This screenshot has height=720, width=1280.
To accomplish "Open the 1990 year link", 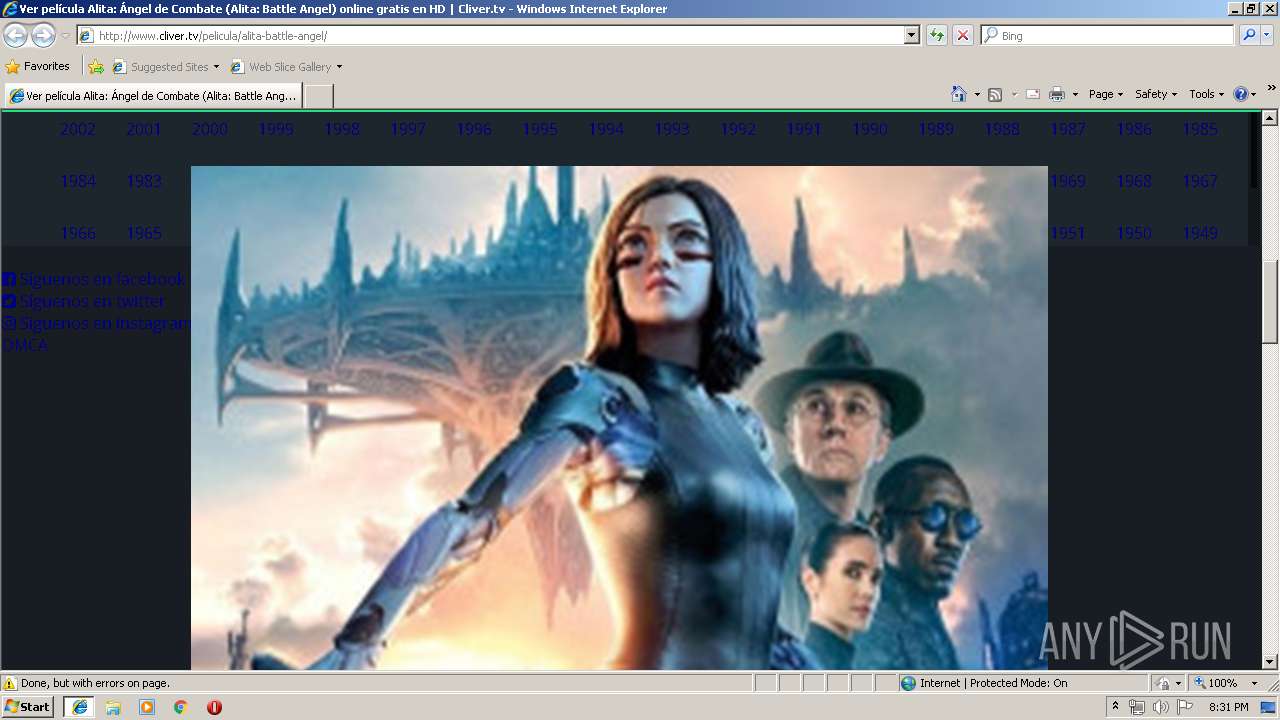I will coord(870,129).
